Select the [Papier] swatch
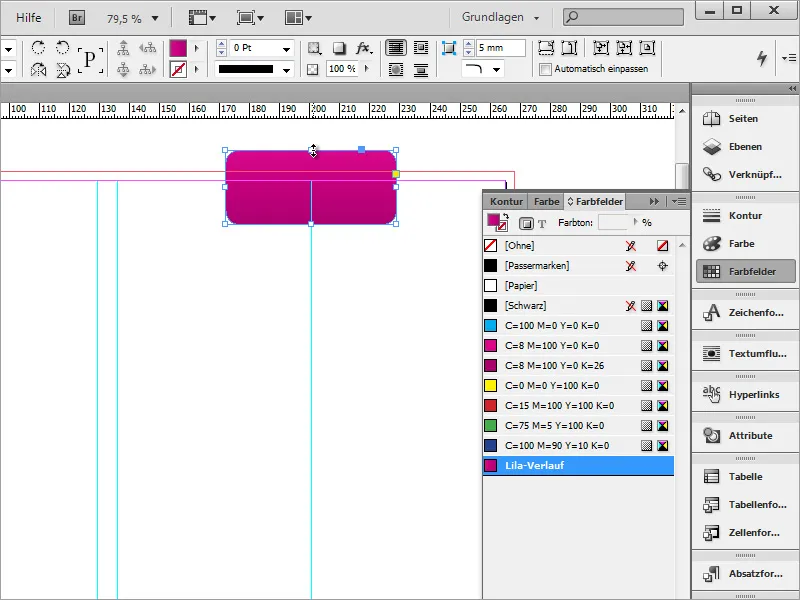Screen dimensions: 800x600 click(x=578, y=286)
